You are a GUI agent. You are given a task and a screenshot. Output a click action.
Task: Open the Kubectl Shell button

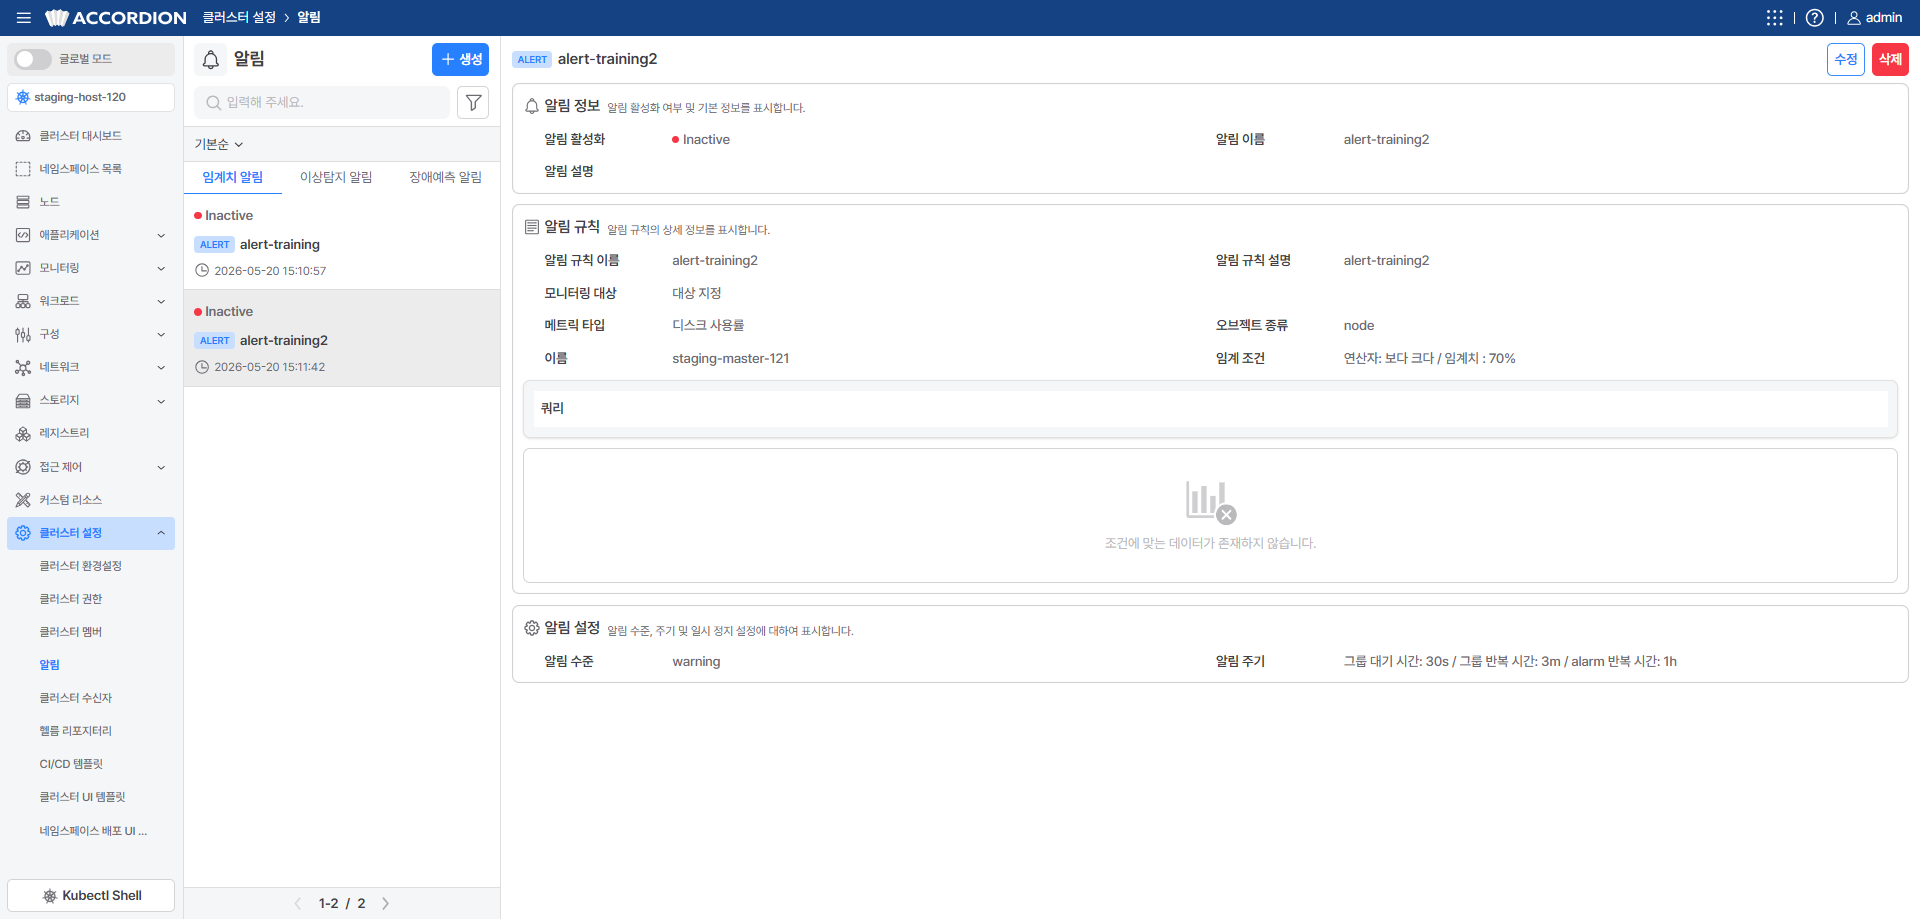(x=91, y=896)
